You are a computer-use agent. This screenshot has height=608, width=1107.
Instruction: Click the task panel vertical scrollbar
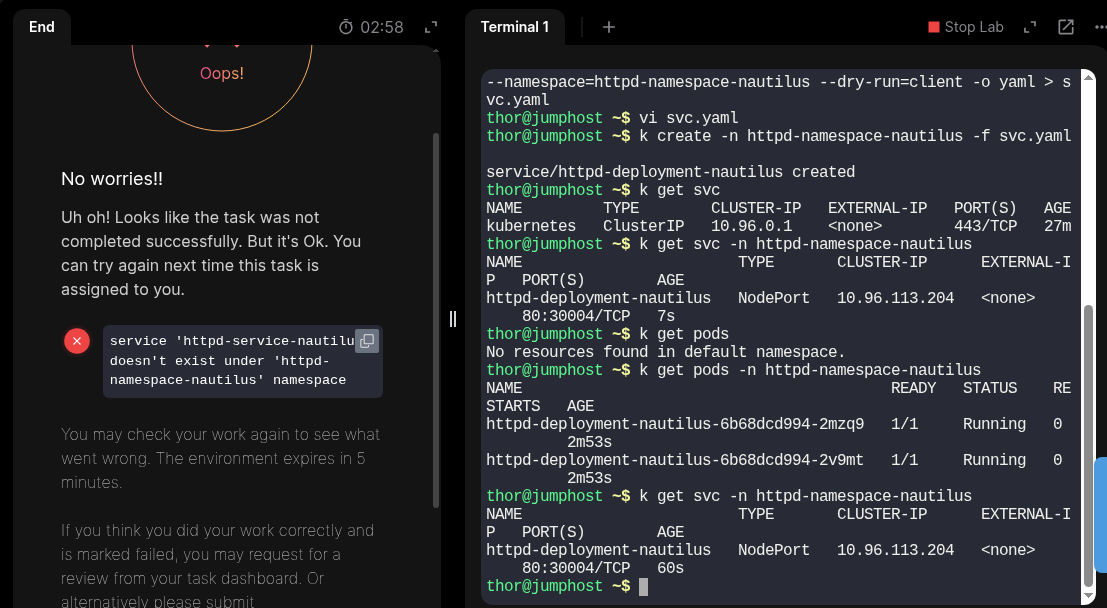coord(435,320)
